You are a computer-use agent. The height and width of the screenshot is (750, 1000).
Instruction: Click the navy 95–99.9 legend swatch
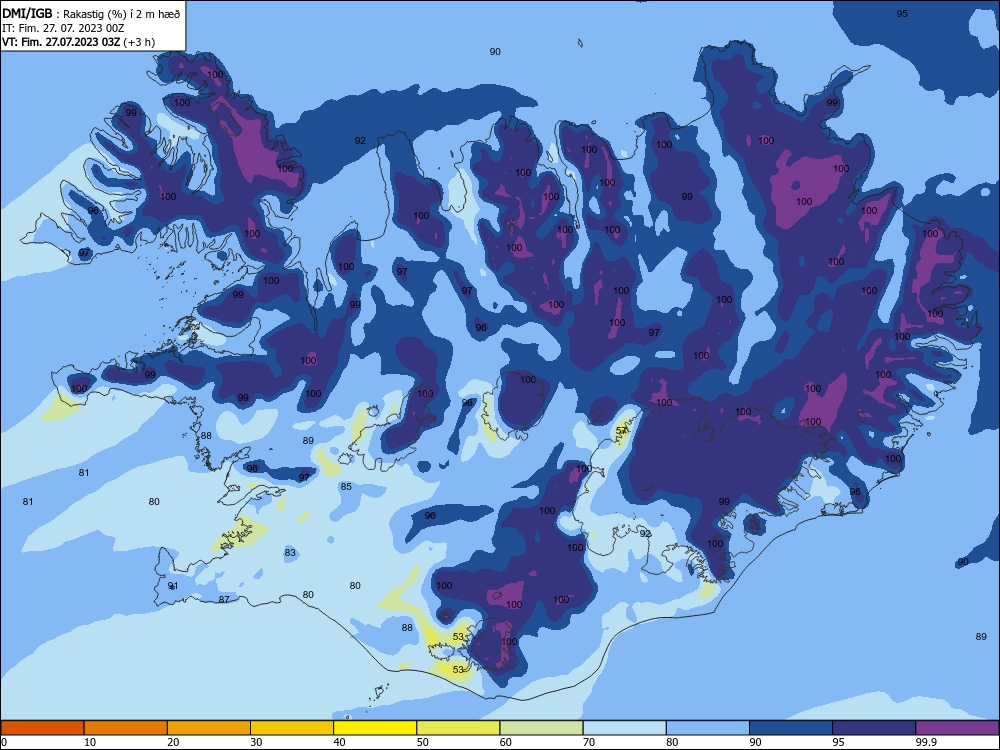[x=874, y=728]
